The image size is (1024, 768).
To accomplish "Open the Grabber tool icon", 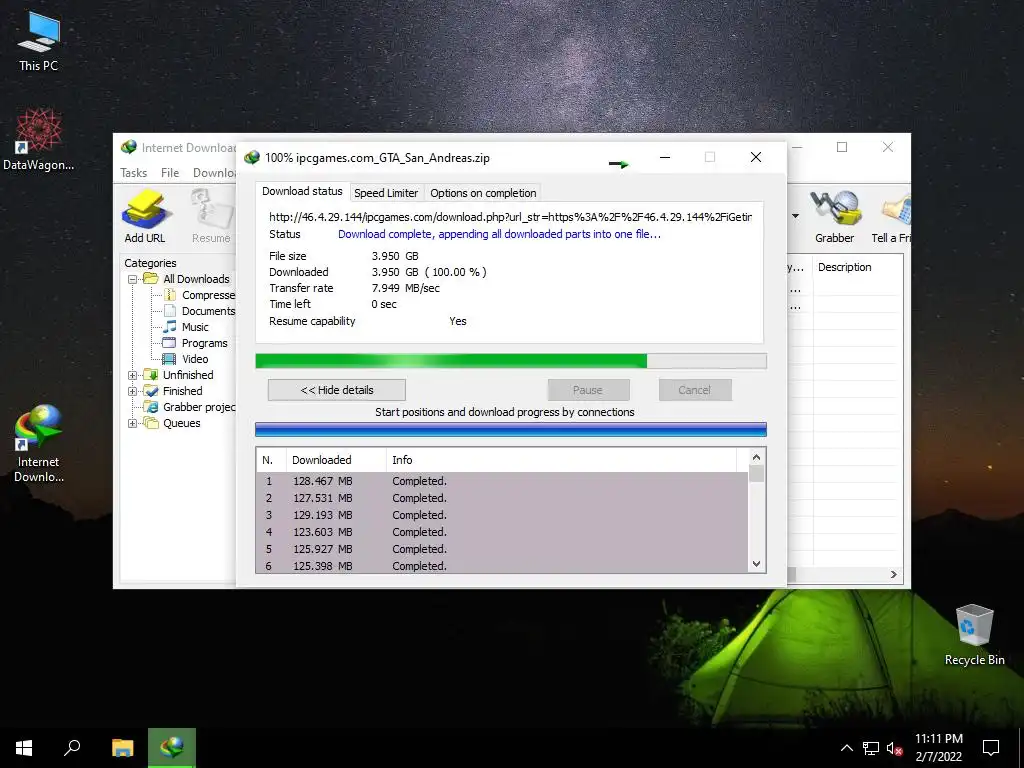I will 834,216.
